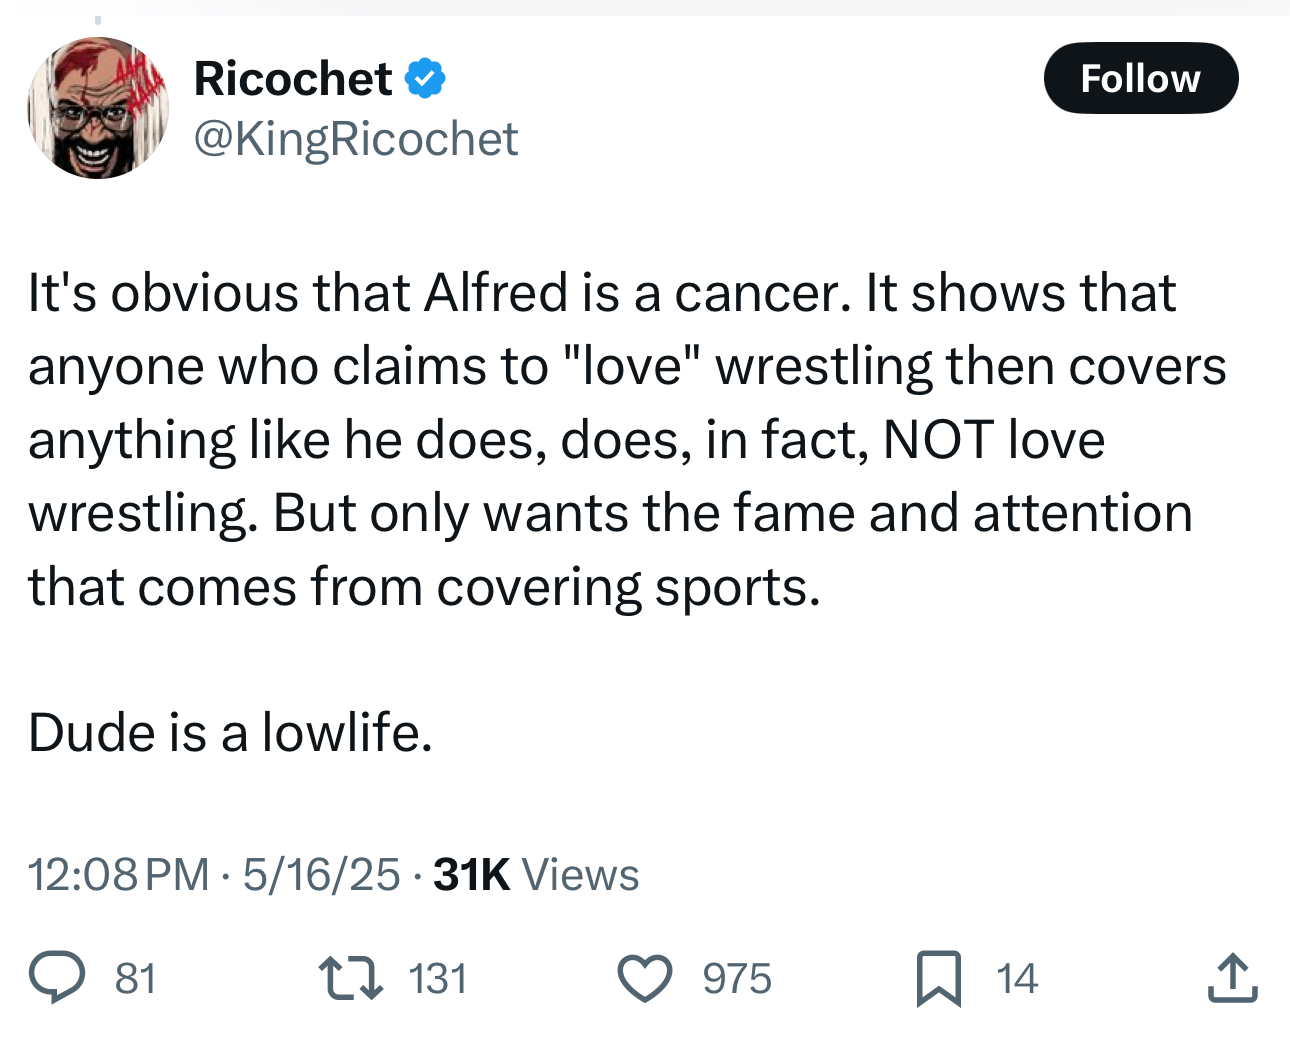Viewport: 1290px width, 1037px height.
Task: Click the "Dude is a lowlife." line
Action: click(230, 733)
